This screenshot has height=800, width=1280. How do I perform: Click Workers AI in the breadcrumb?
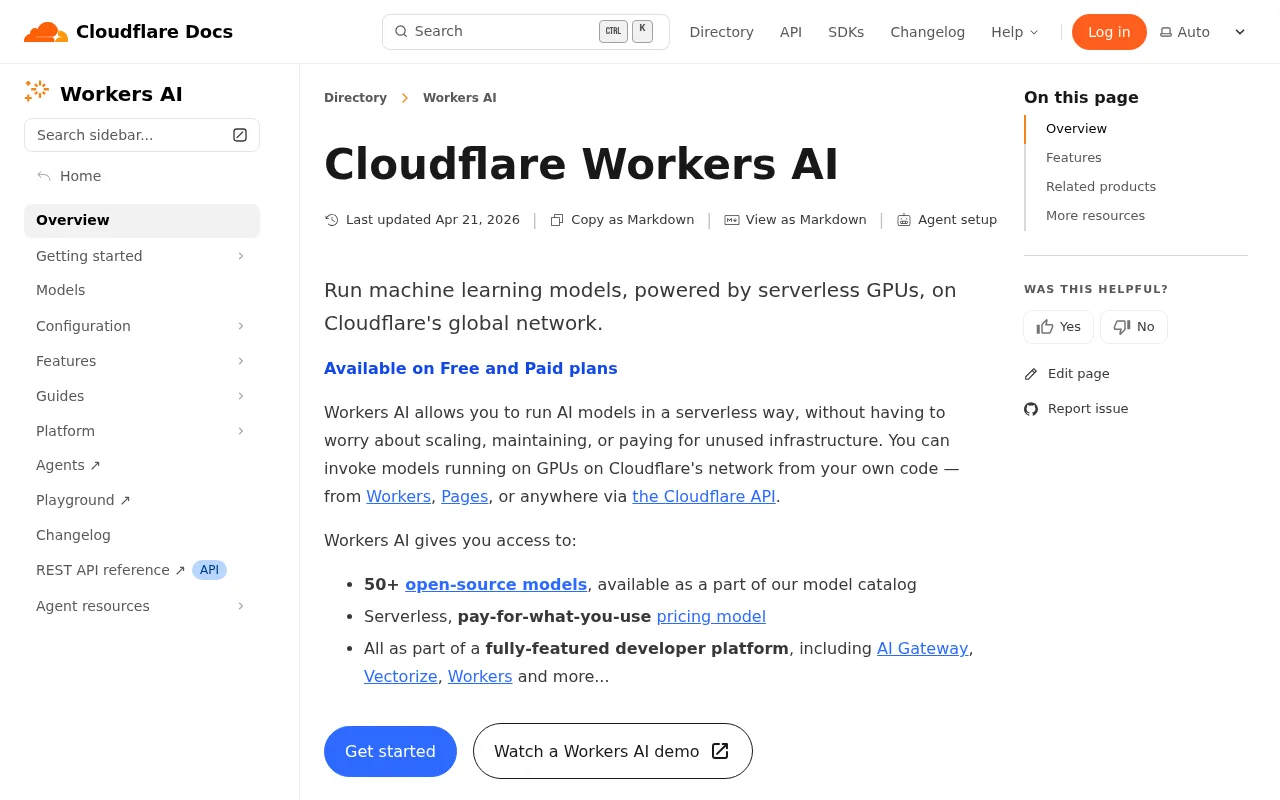point(460,98)
